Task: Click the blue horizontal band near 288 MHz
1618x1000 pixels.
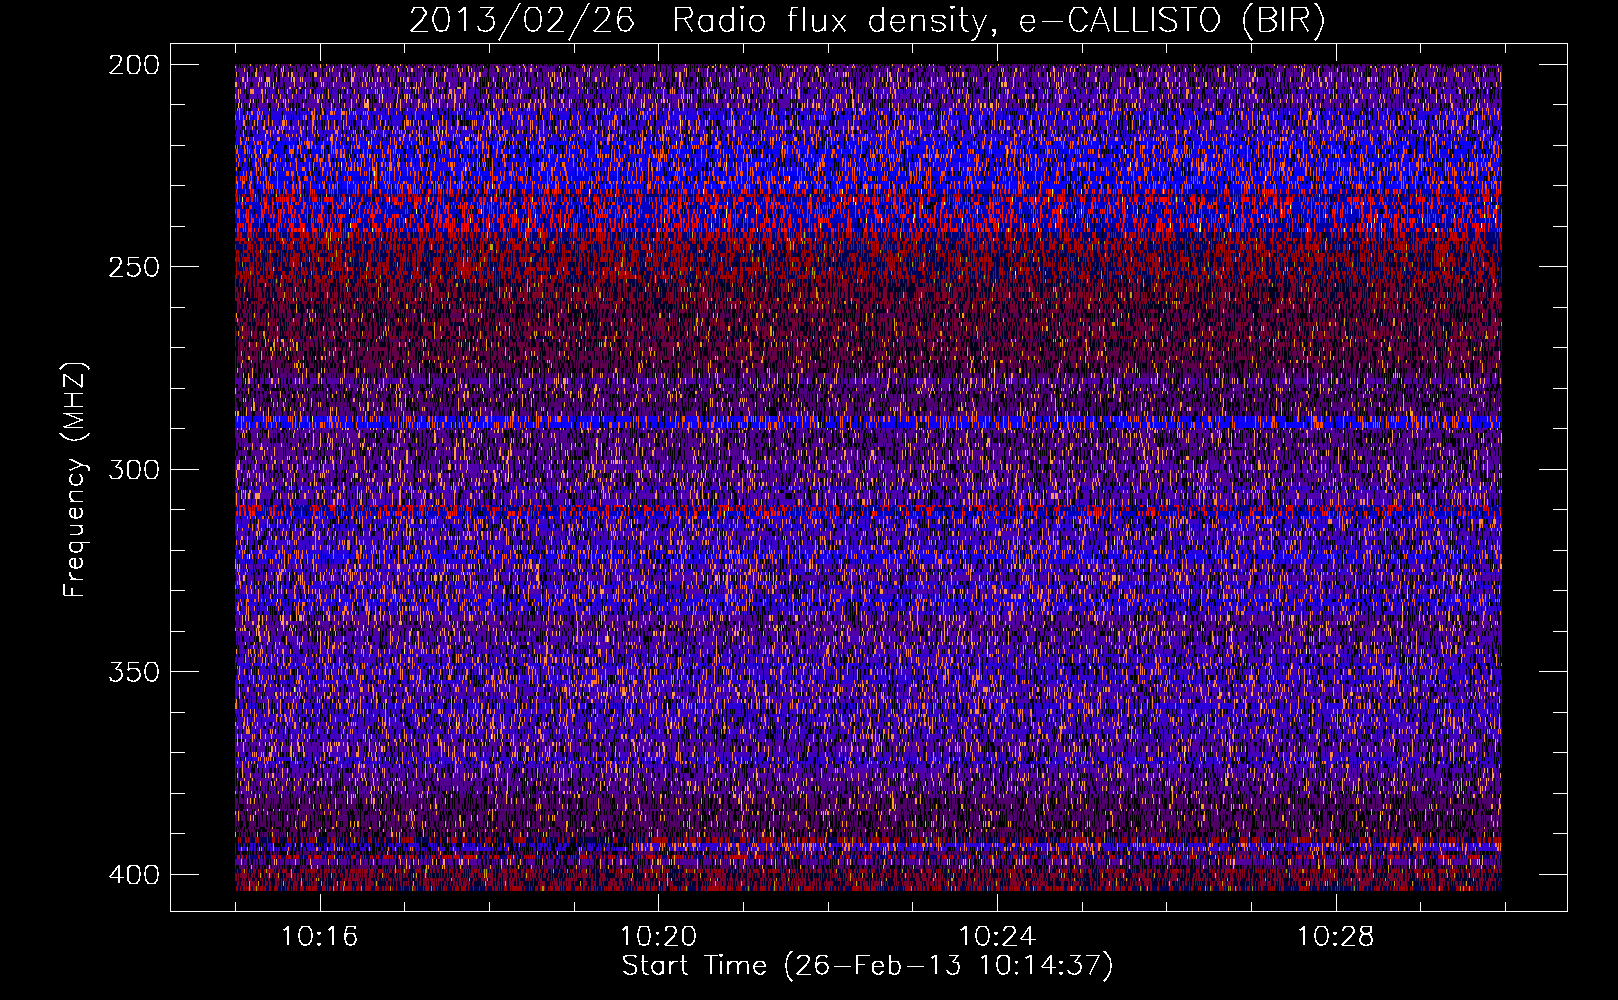Action: [868, 422]
